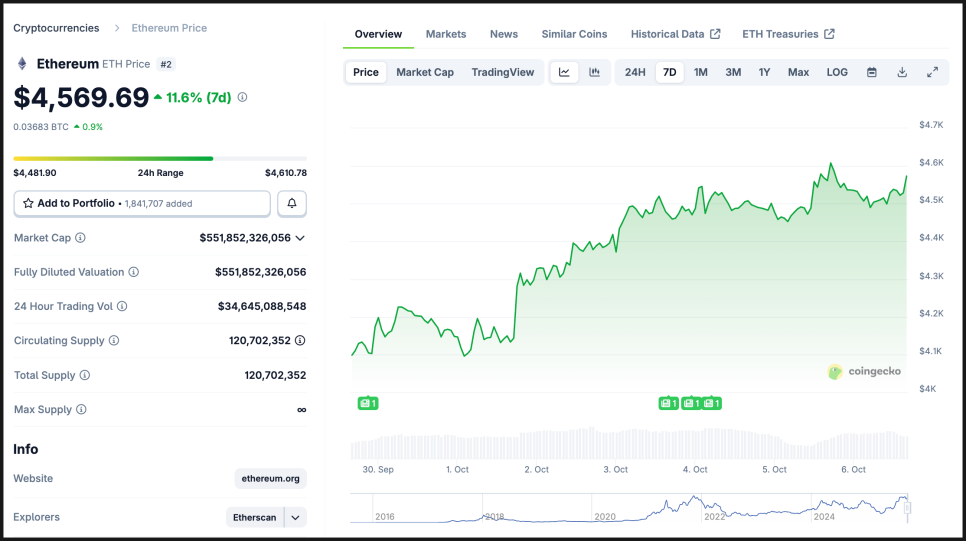Switch to line chart view icon

[x=564, y=72]
